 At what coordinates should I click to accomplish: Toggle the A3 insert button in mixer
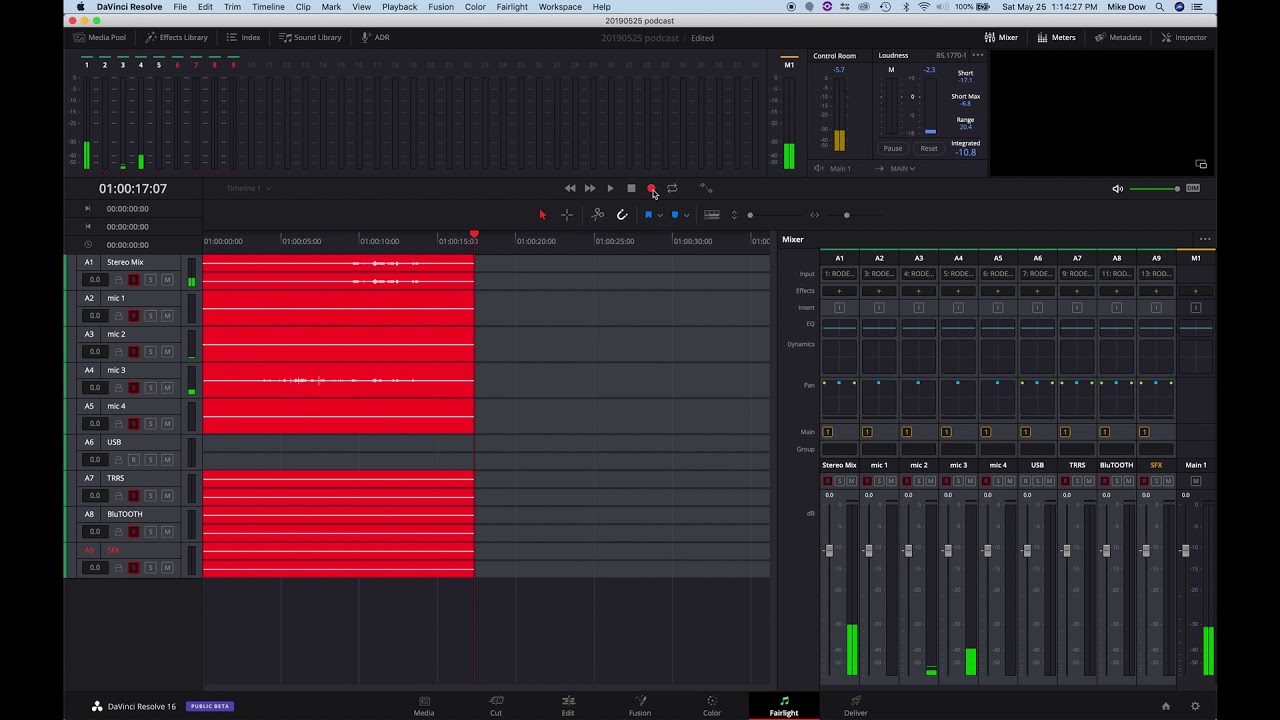(x=918, y=308)
